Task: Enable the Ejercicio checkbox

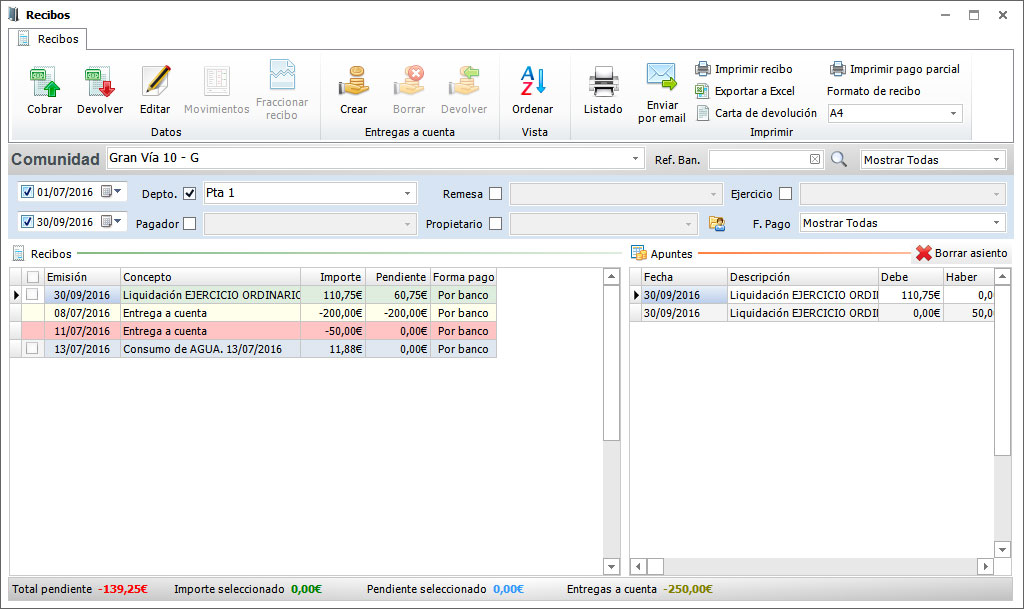Action: pyautogui.click(x=786, y=194)
